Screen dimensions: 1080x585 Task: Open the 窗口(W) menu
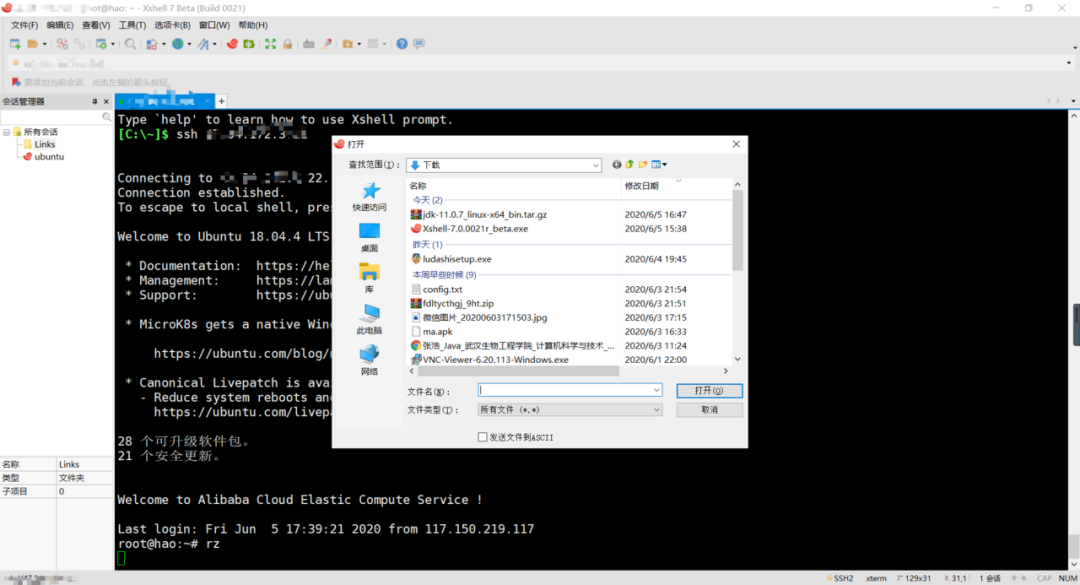coord(214,25)
